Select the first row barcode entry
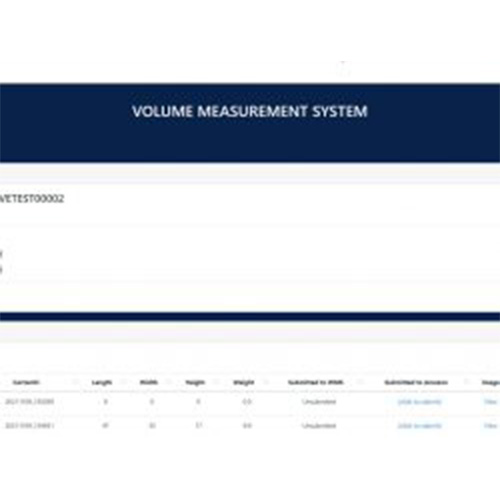 coord(29,402)
